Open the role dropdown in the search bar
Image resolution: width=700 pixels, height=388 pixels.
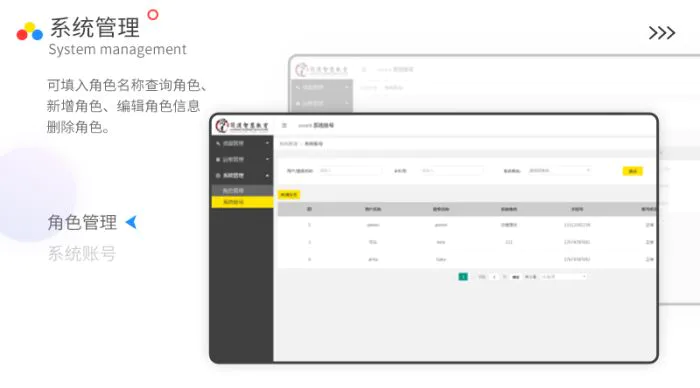tap(560, 171)
